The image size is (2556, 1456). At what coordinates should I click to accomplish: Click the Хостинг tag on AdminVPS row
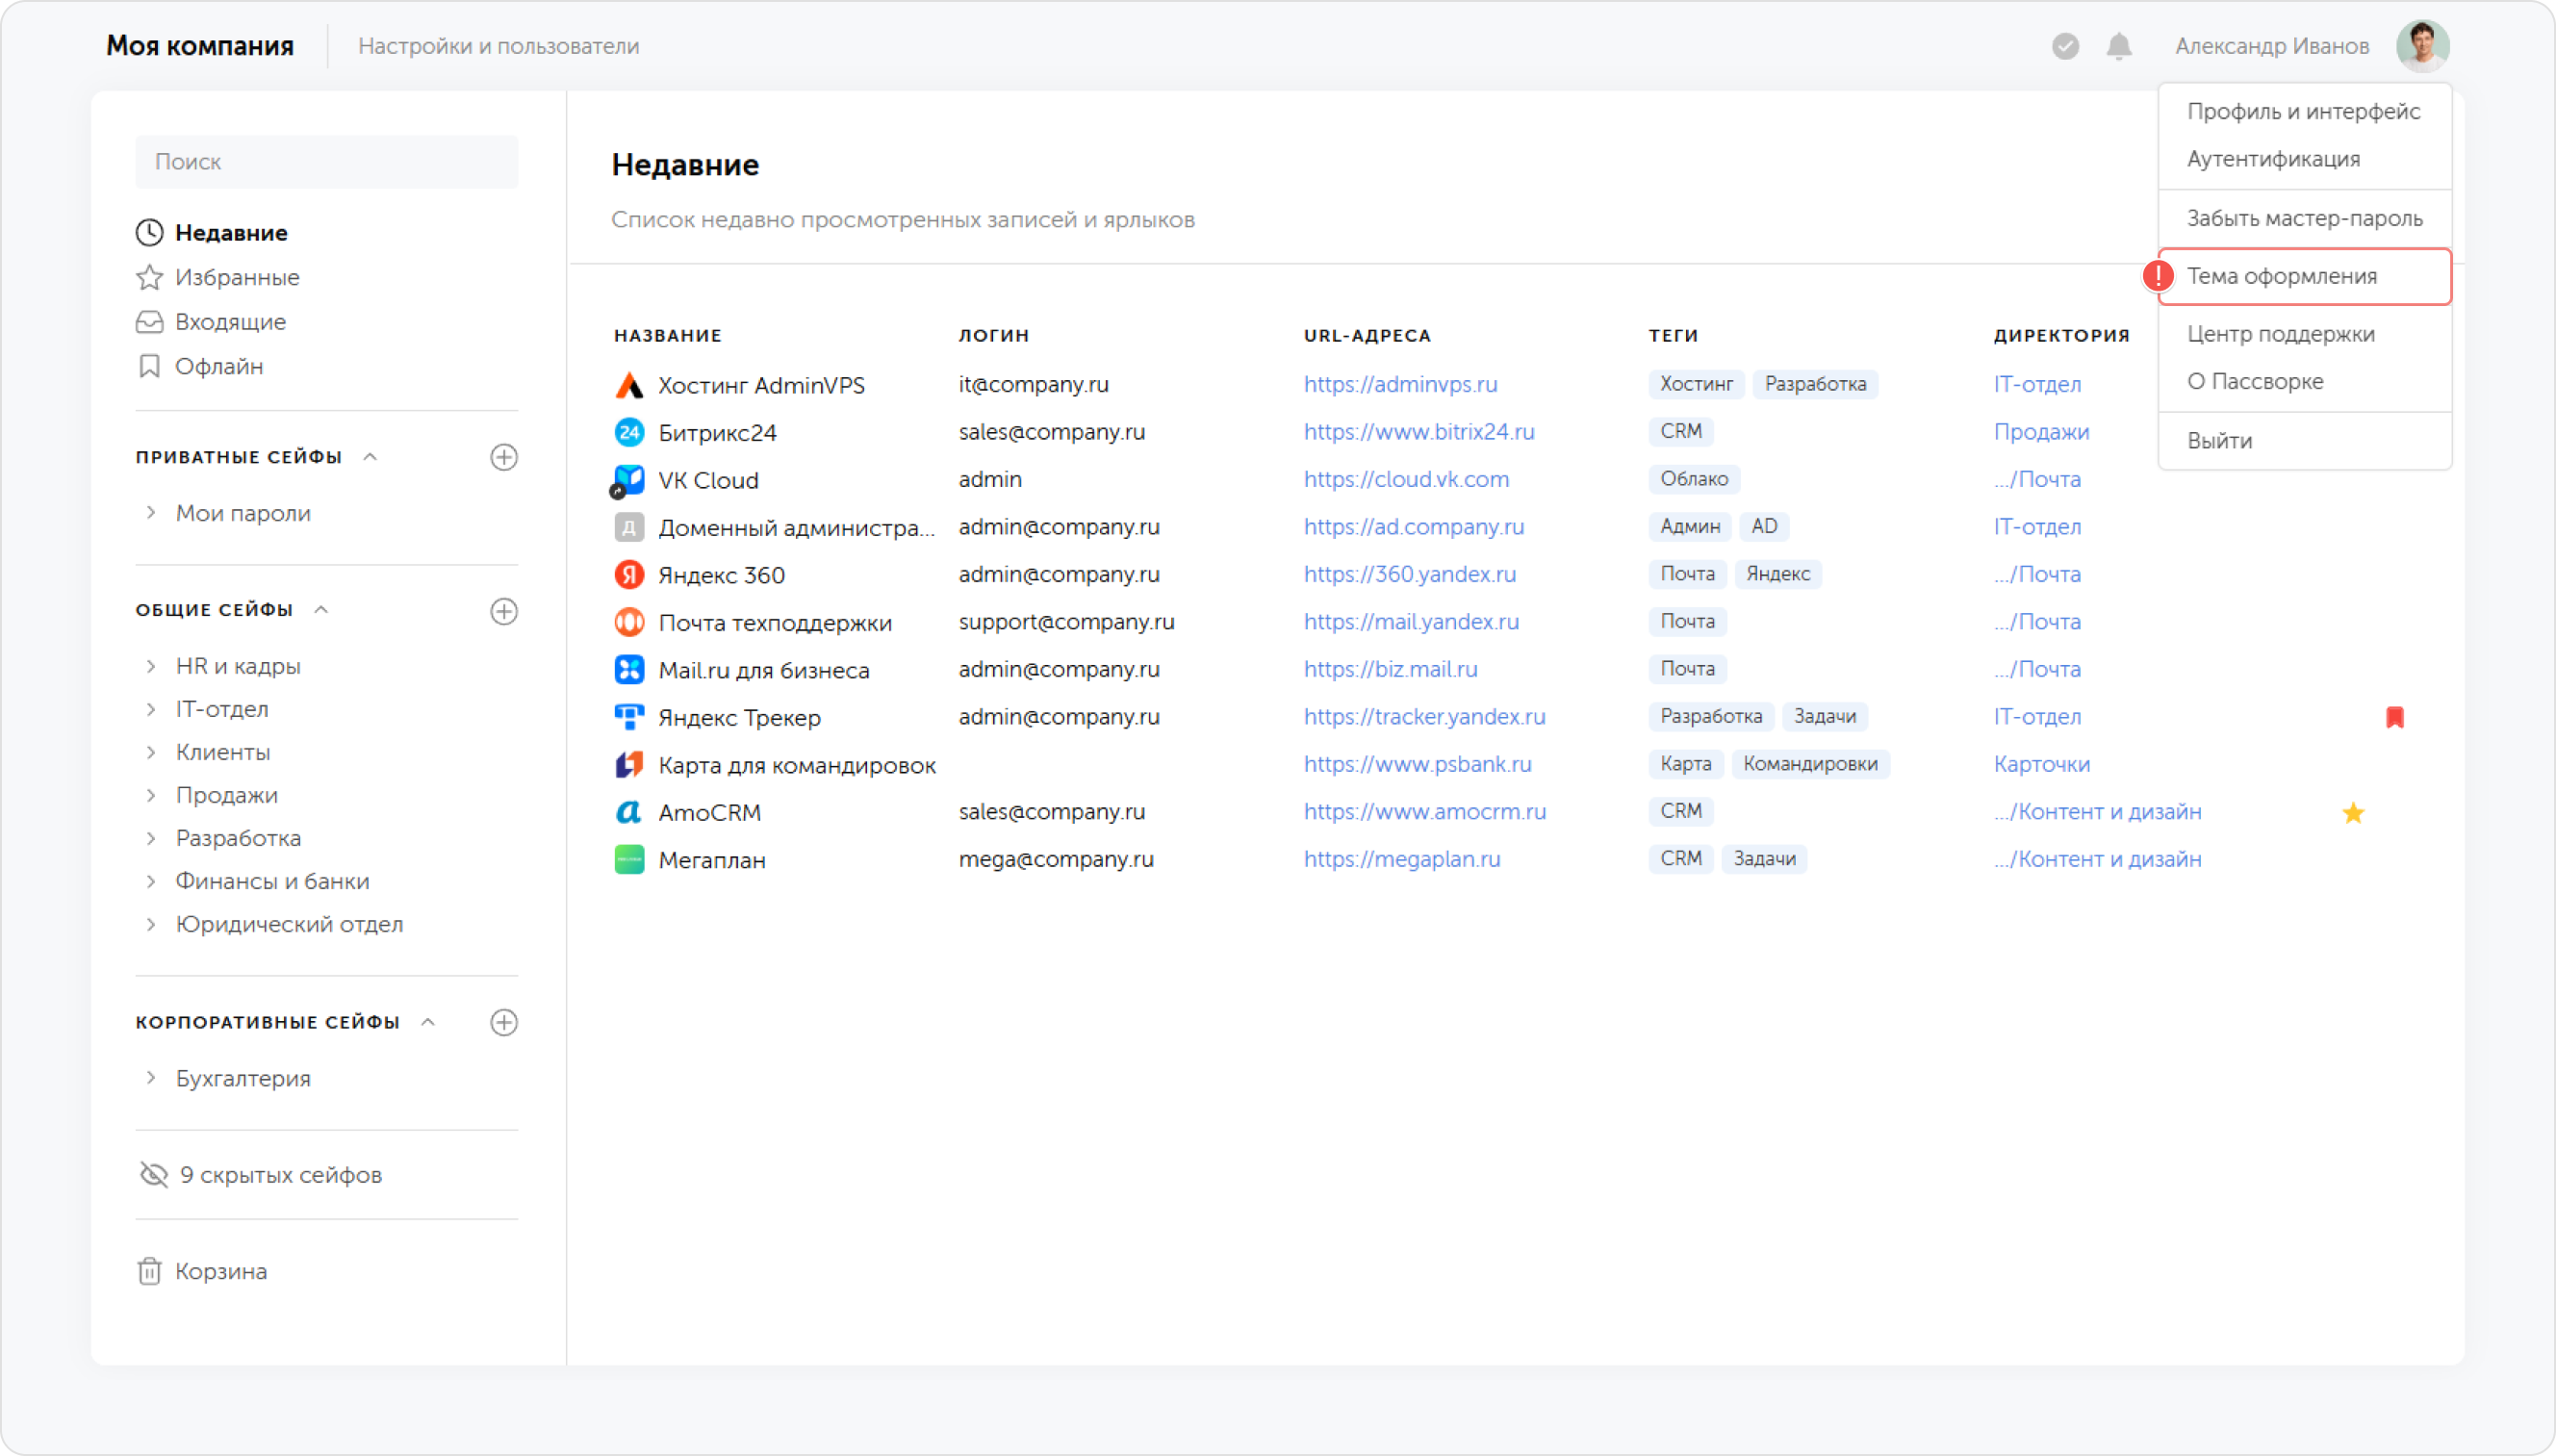pyautogui.click(x=1696, y=384)
